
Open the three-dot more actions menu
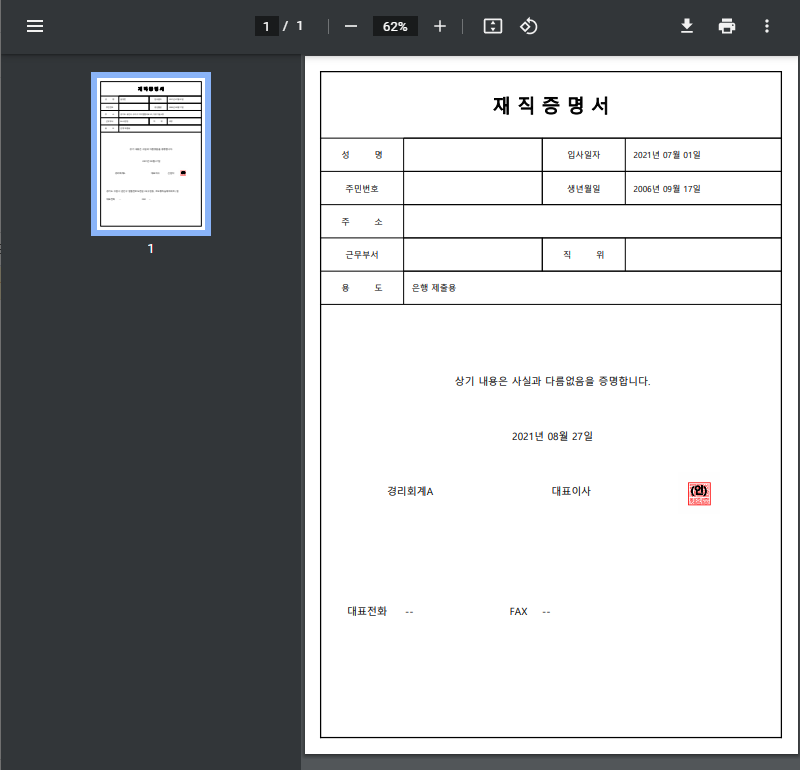[x=767, y=26]
